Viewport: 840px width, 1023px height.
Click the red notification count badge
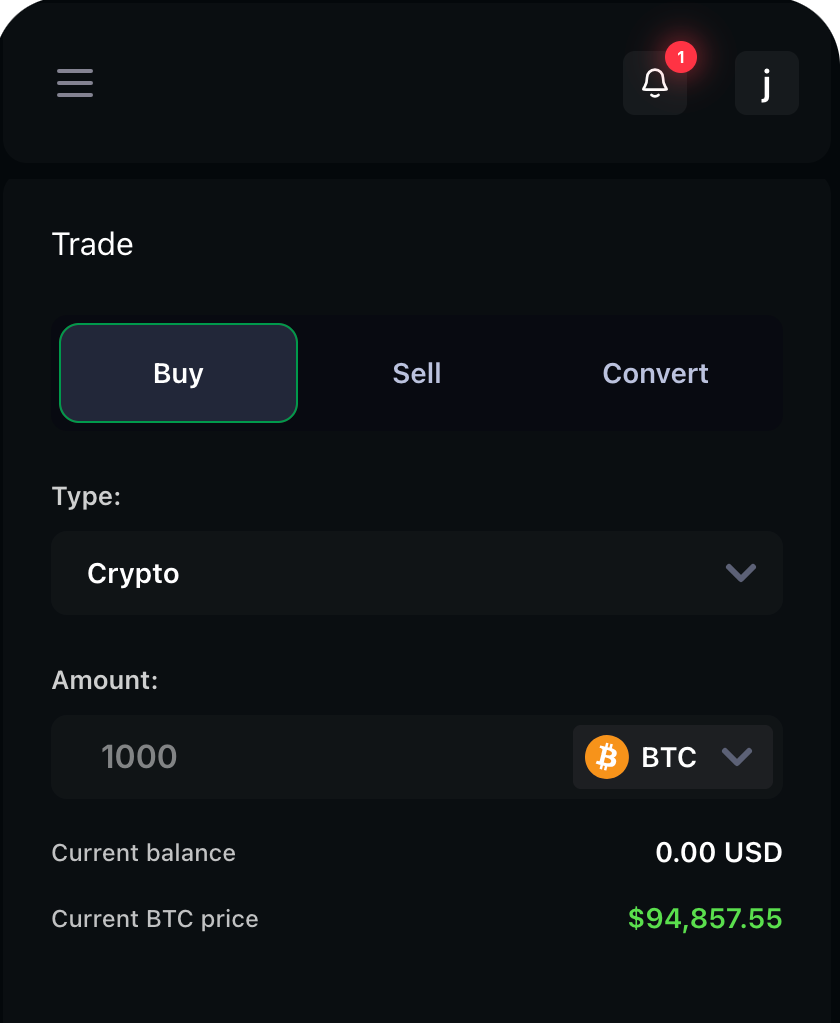(681, 58)
